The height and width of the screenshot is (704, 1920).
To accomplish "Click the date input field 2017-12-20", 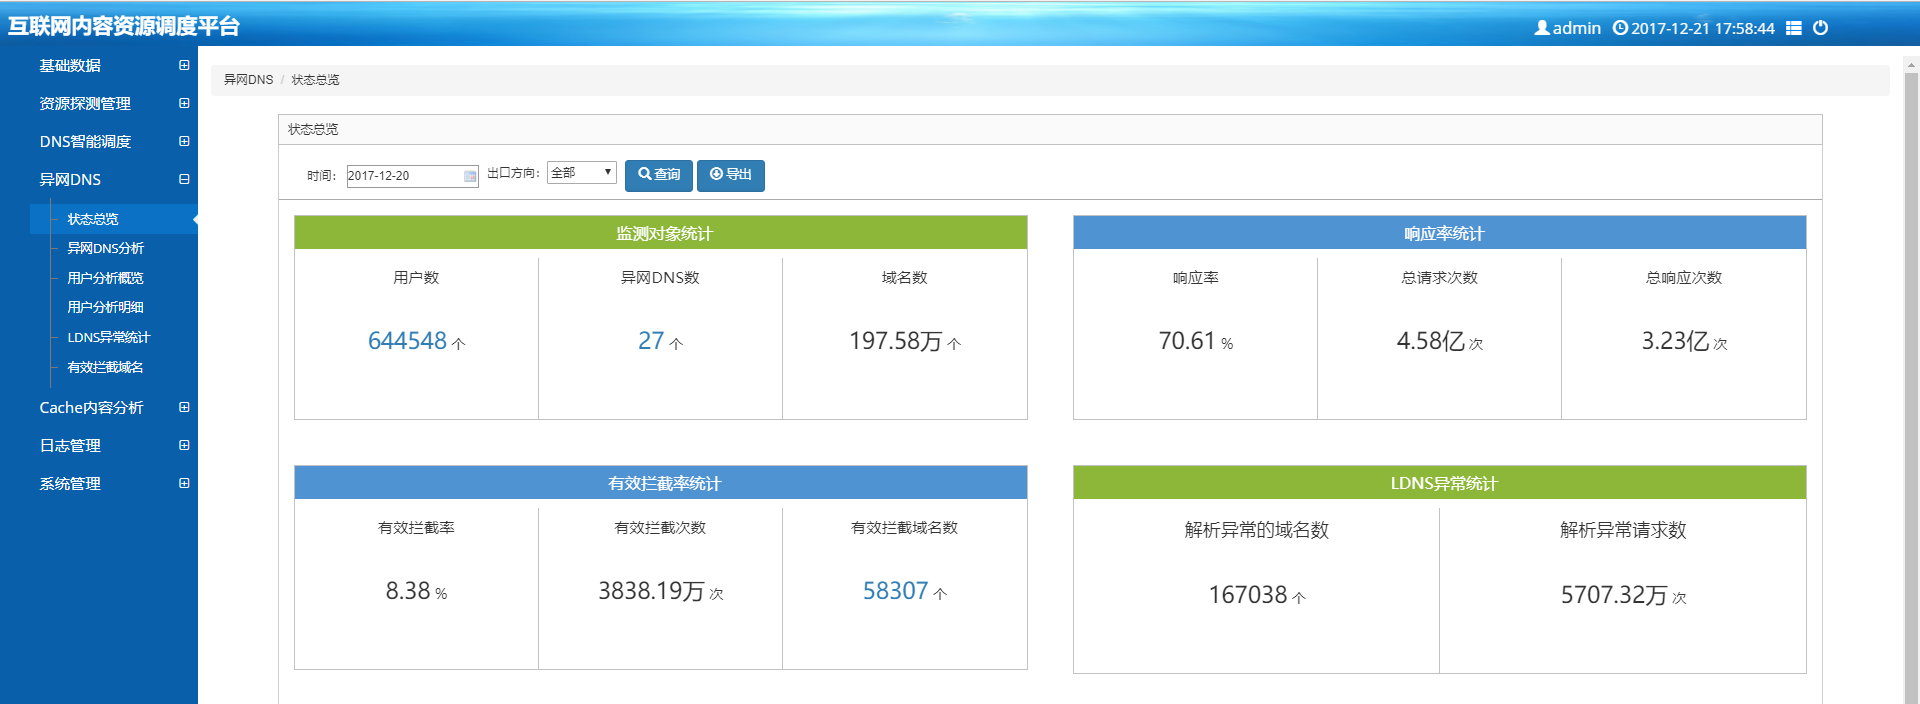I will [x=403, y=176].
